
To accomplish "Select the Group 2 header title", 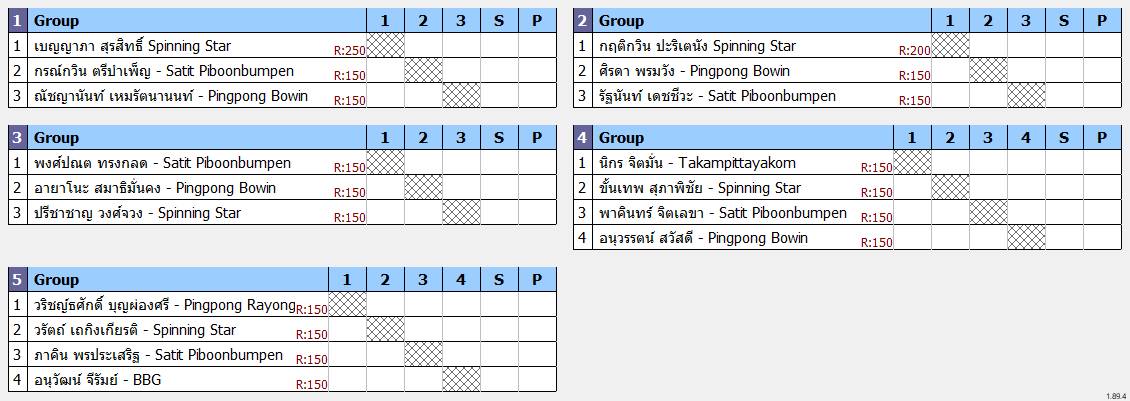I will pyautogui.click(x=621, y=20).
